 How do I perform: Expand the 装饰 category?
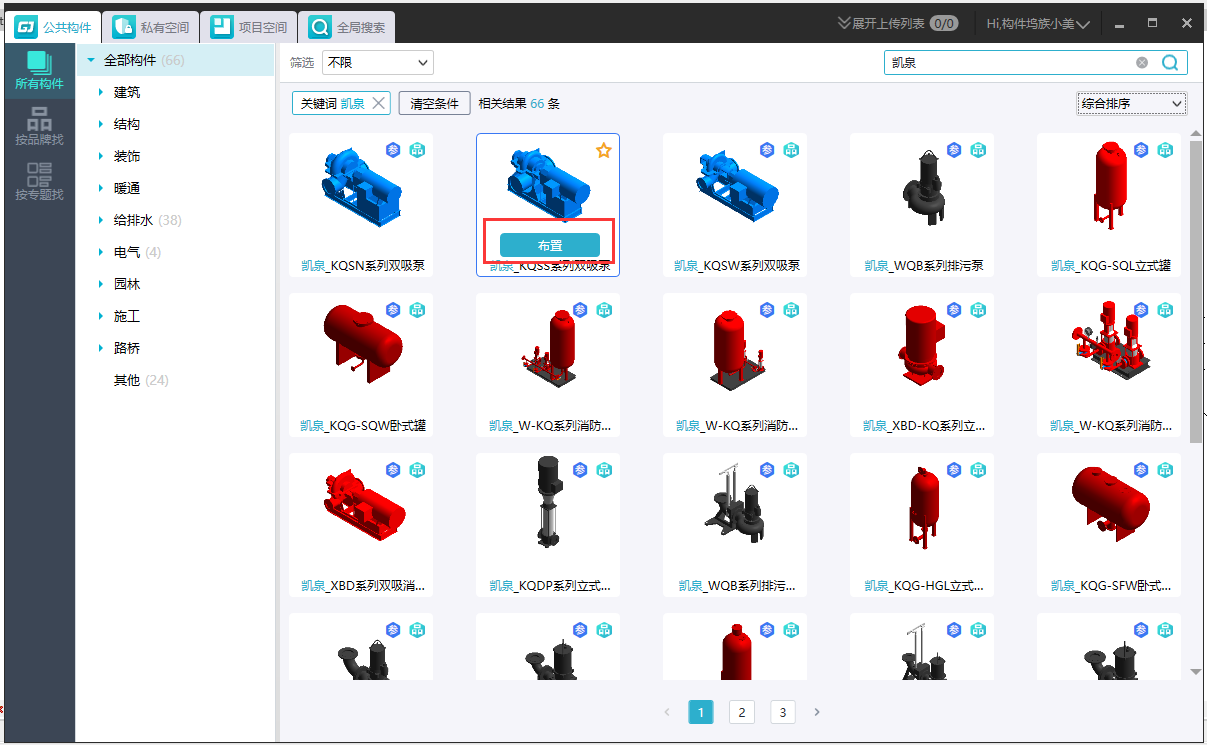[101, 156]
